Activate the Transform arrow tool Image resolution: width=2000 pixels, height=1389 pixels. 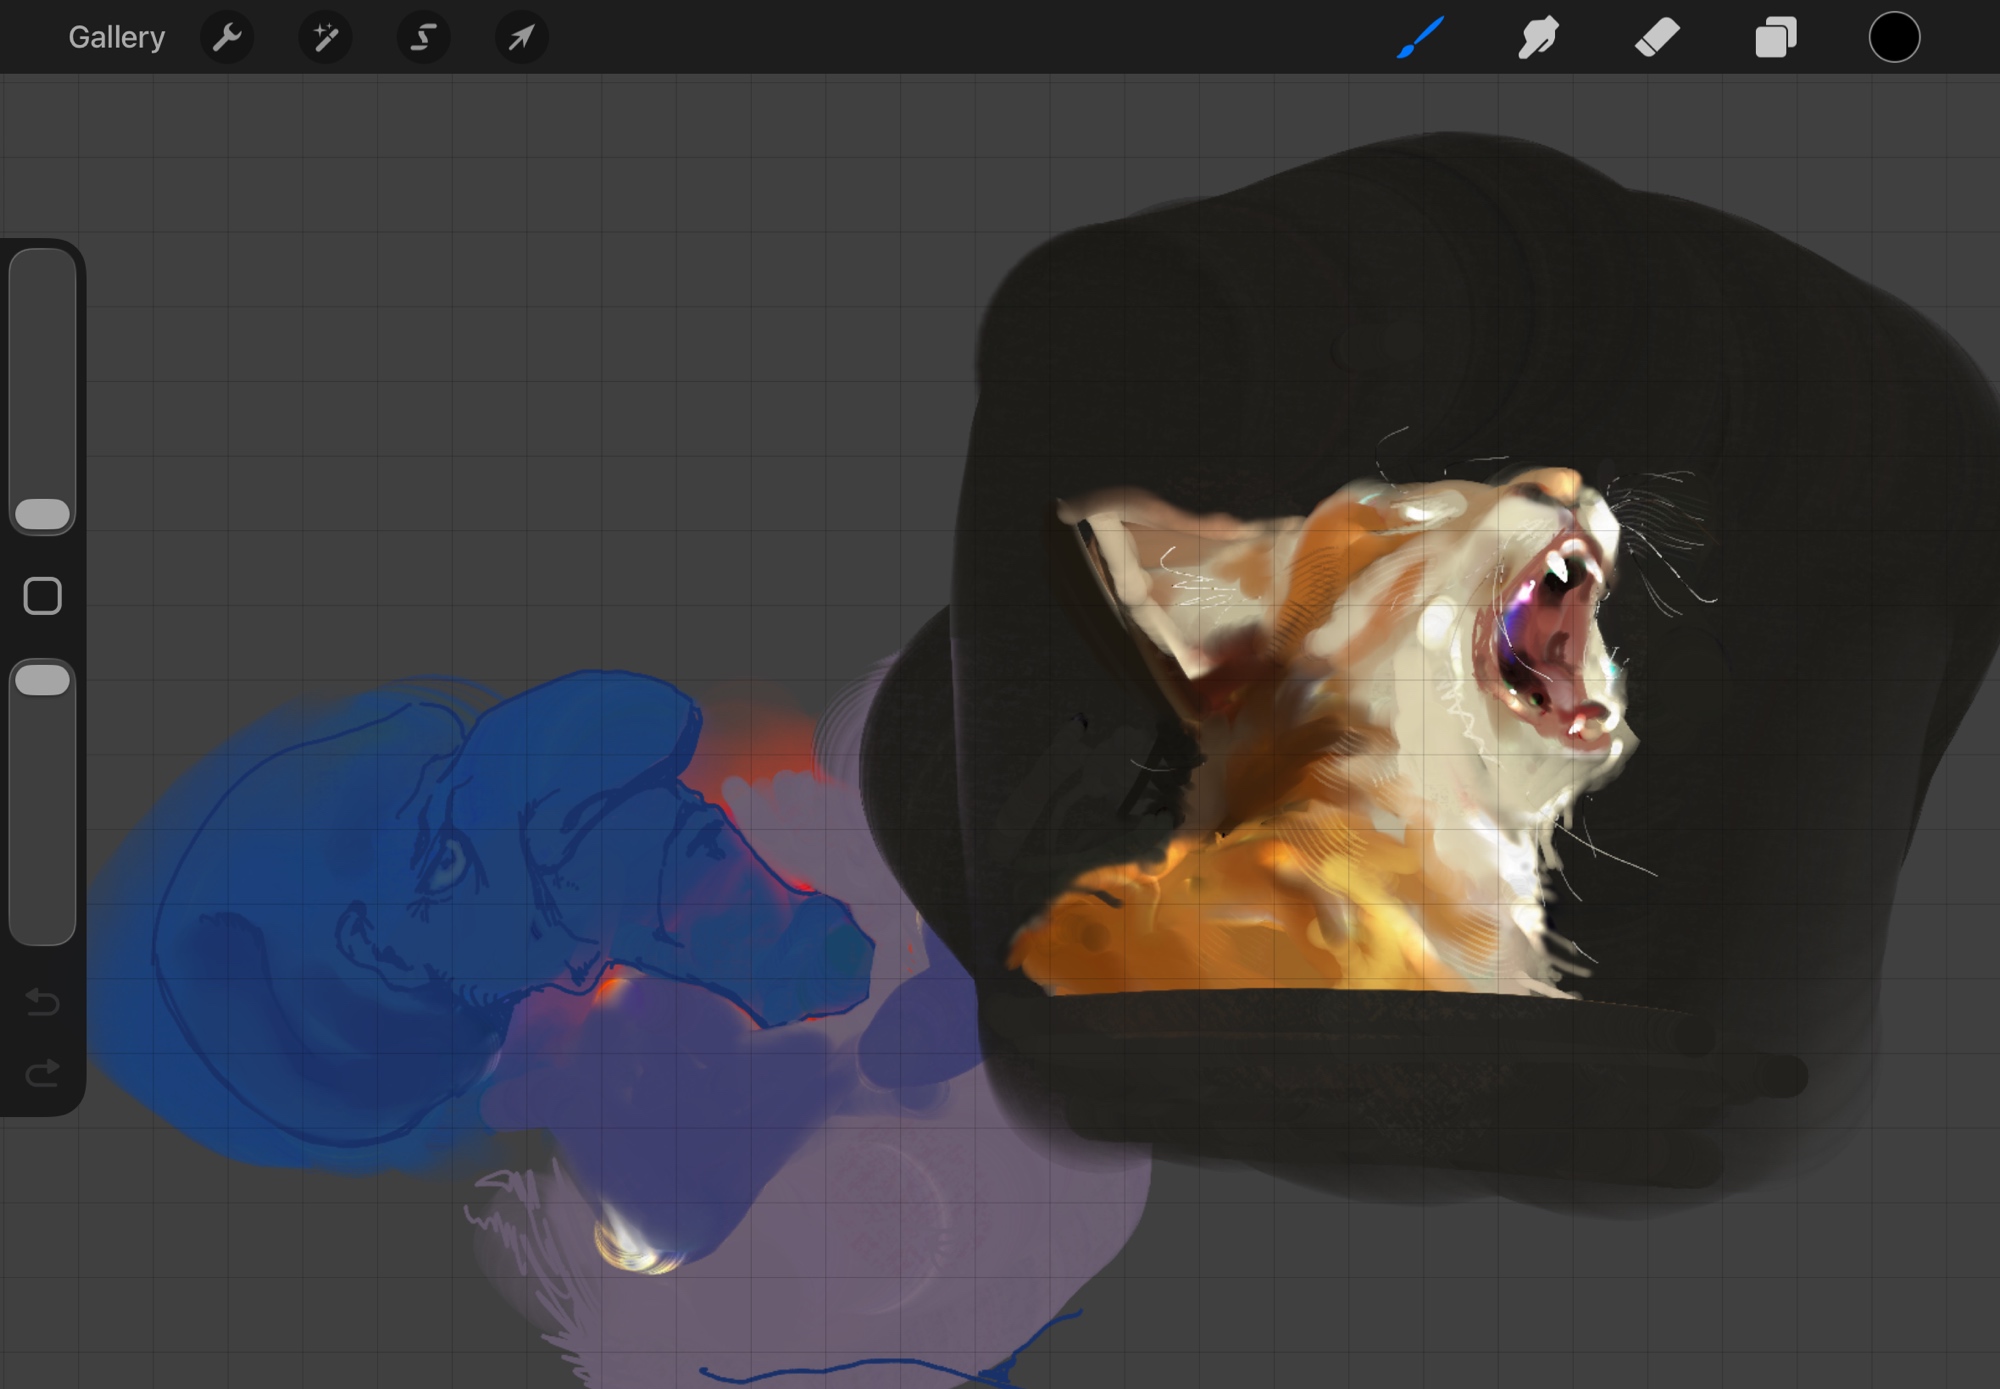521,38
